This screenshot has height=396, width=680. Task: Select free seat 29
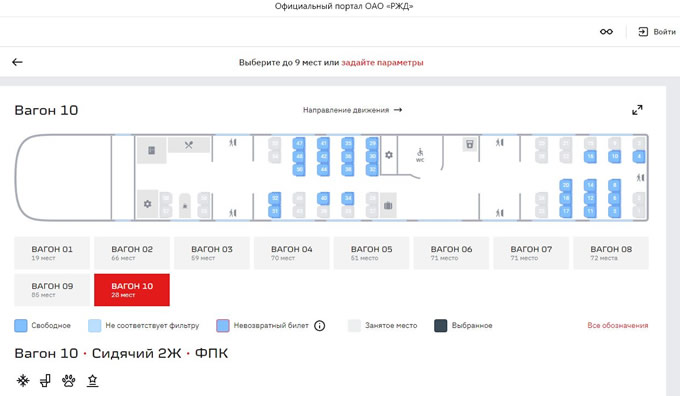point(372,144)
